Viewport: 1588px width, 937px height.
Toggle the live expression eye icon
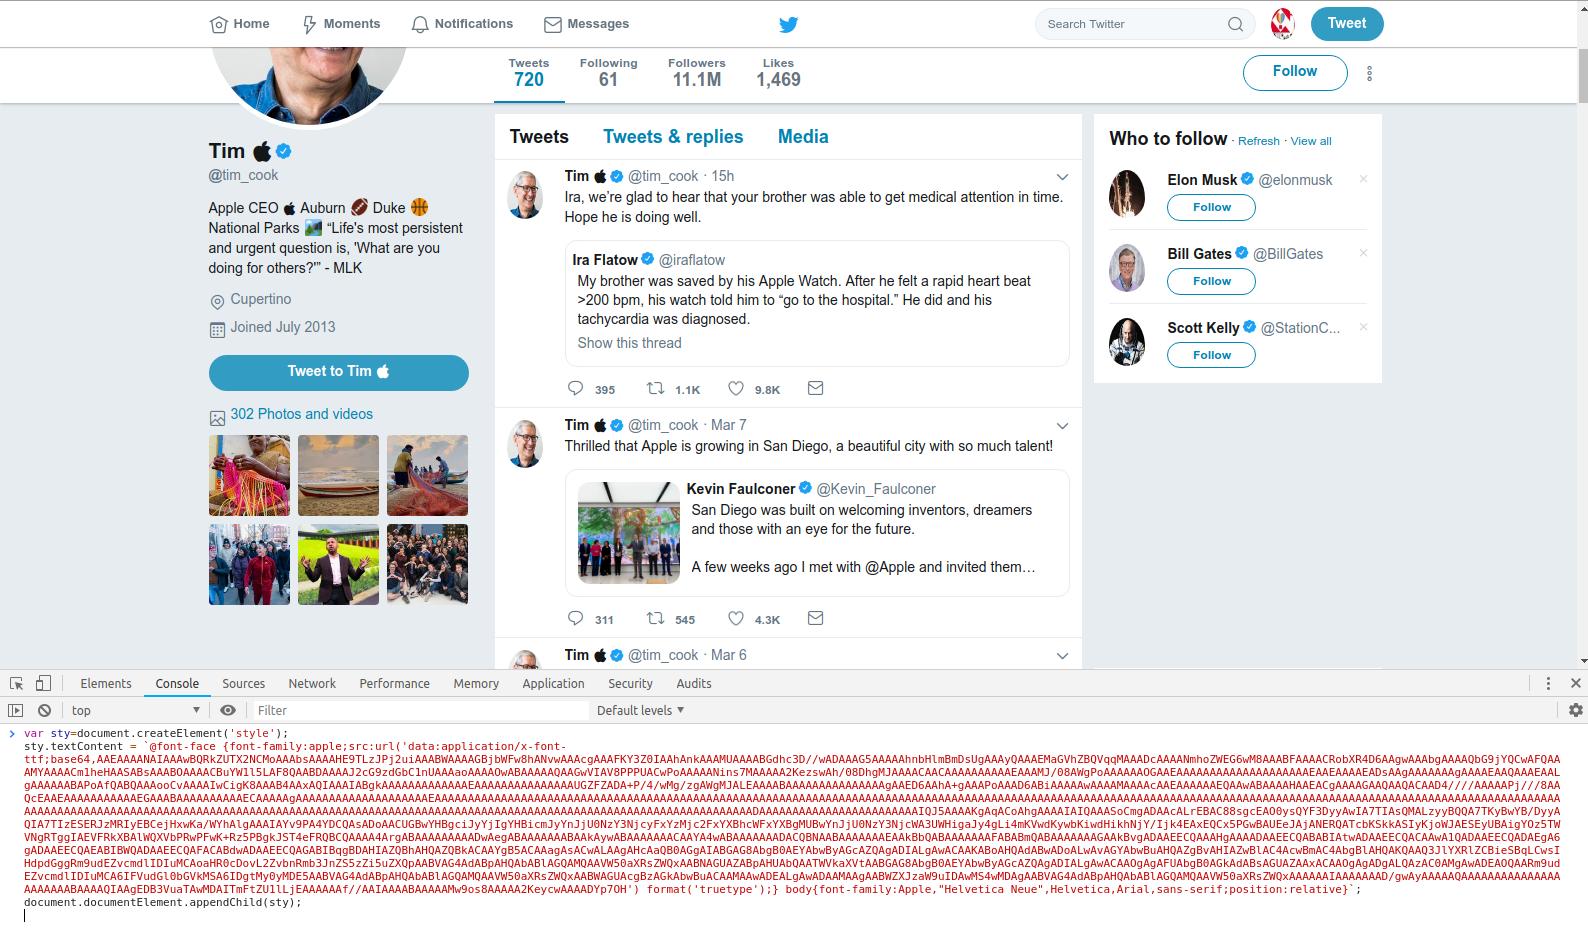tap(228, 710)
